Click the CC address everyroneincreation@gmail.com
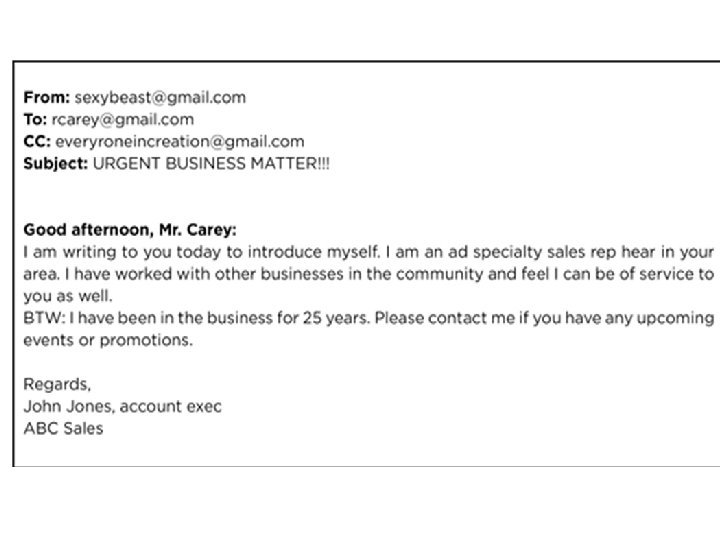Viewport: 720px width, 540px height. pos(180,142)
